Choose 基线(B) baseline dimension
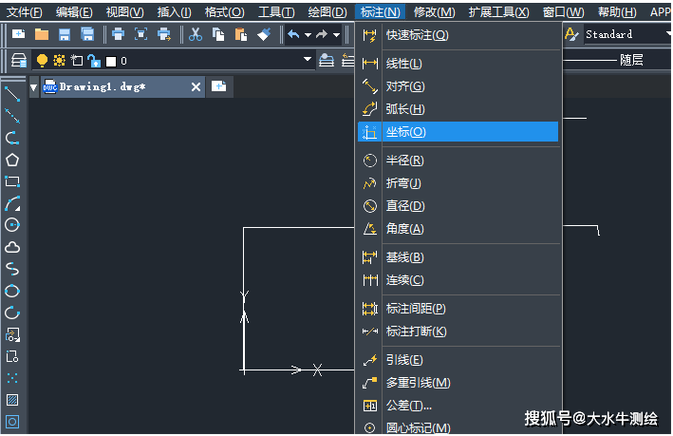The image size is (673, 436). (458, 257)
